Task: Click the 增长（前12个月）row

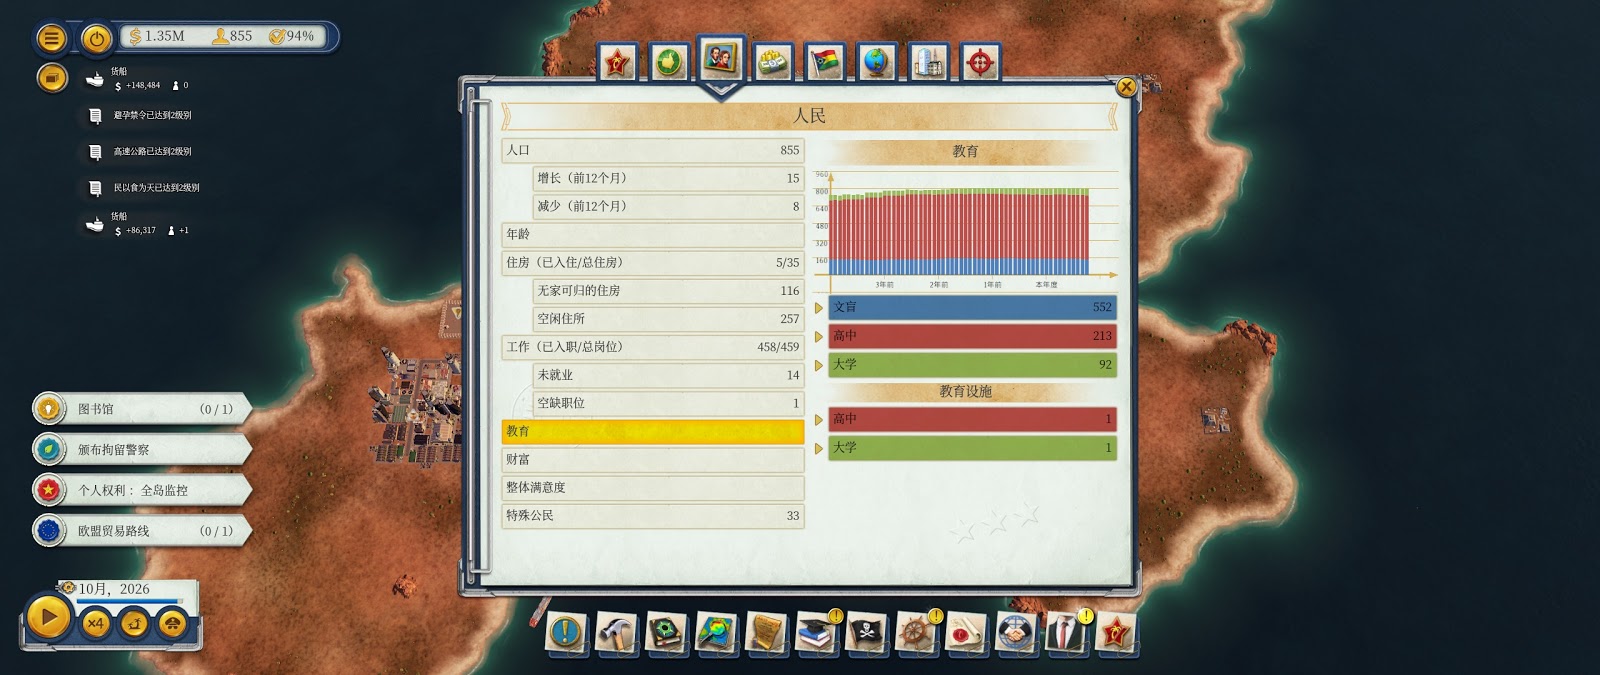Action: click(x=668, y=178)
